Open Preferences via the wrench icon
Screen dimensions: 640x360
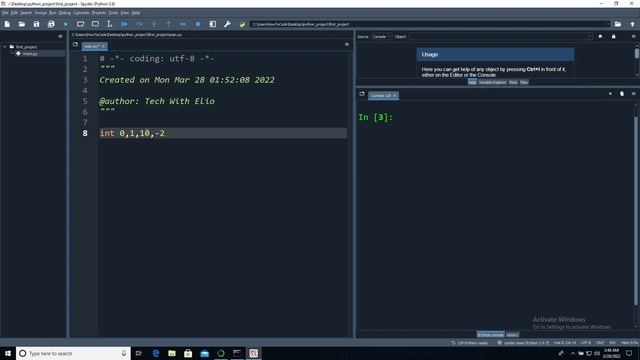[x=227, y=24]
